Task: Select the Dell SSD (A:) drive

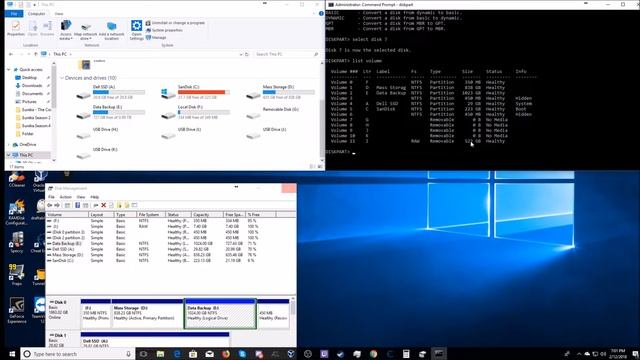Action: 110,92
